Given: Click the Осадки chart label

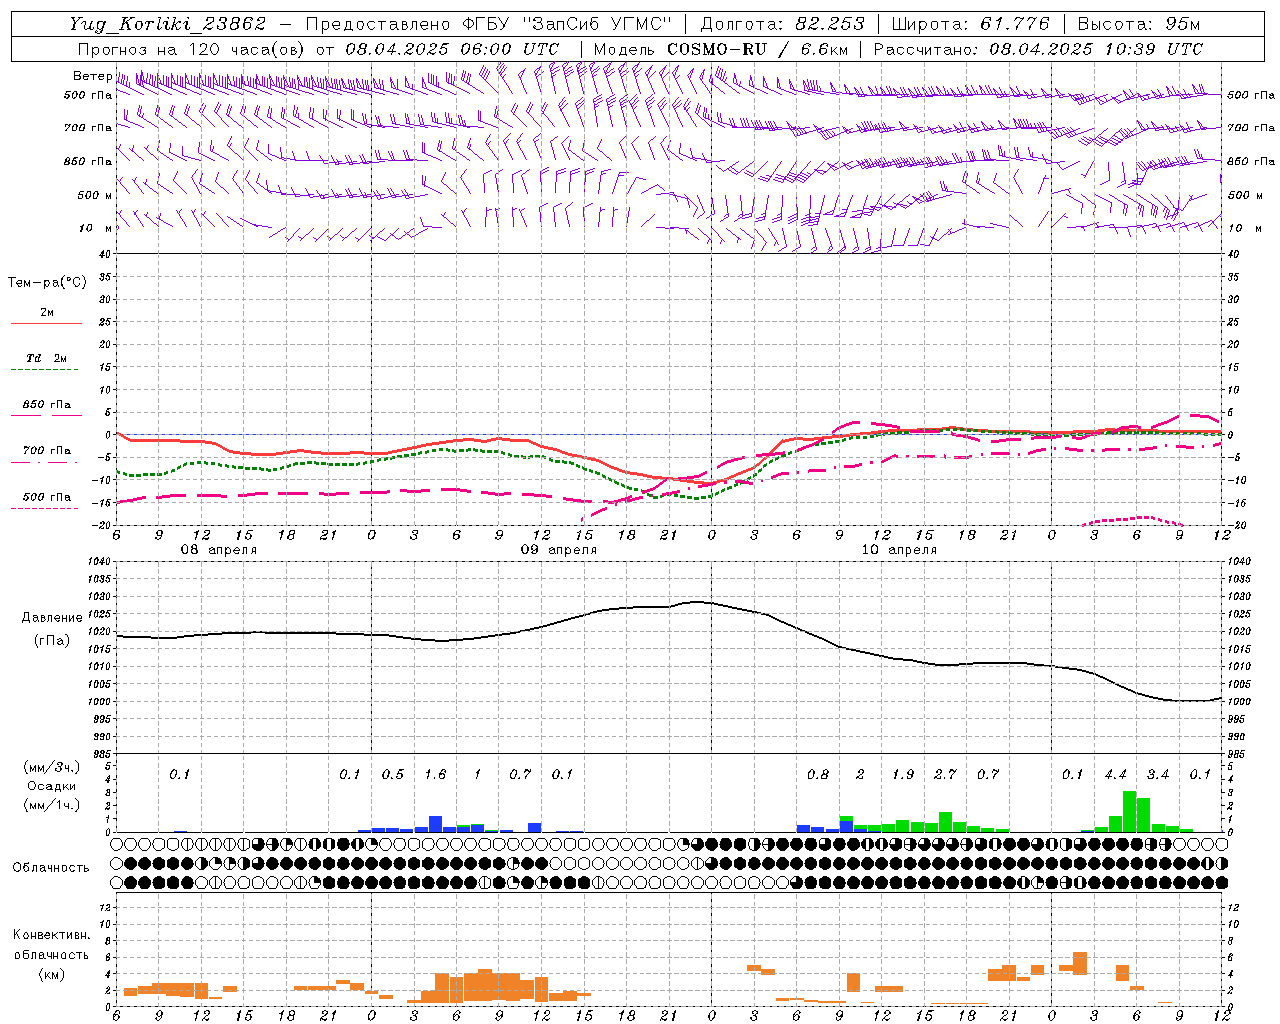Looking at the screenshot, I should click(51, 786).
